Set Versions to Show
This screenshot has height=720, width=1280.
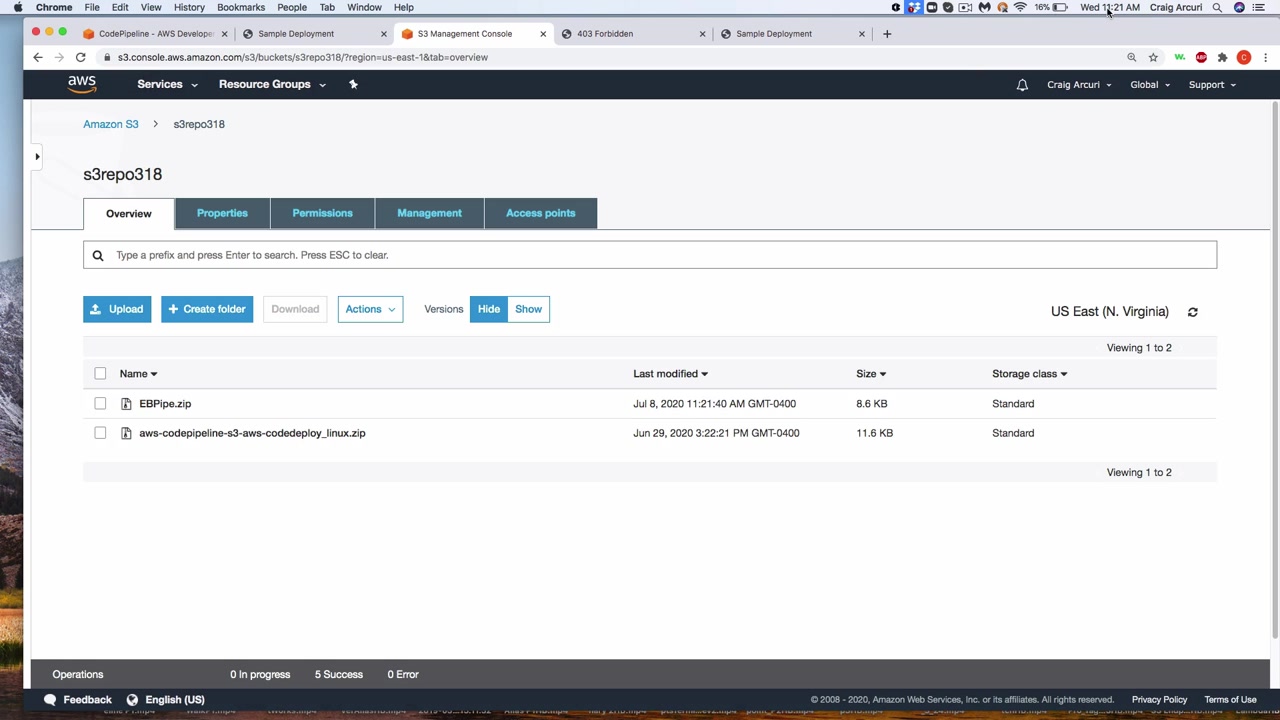pos(529,309)
